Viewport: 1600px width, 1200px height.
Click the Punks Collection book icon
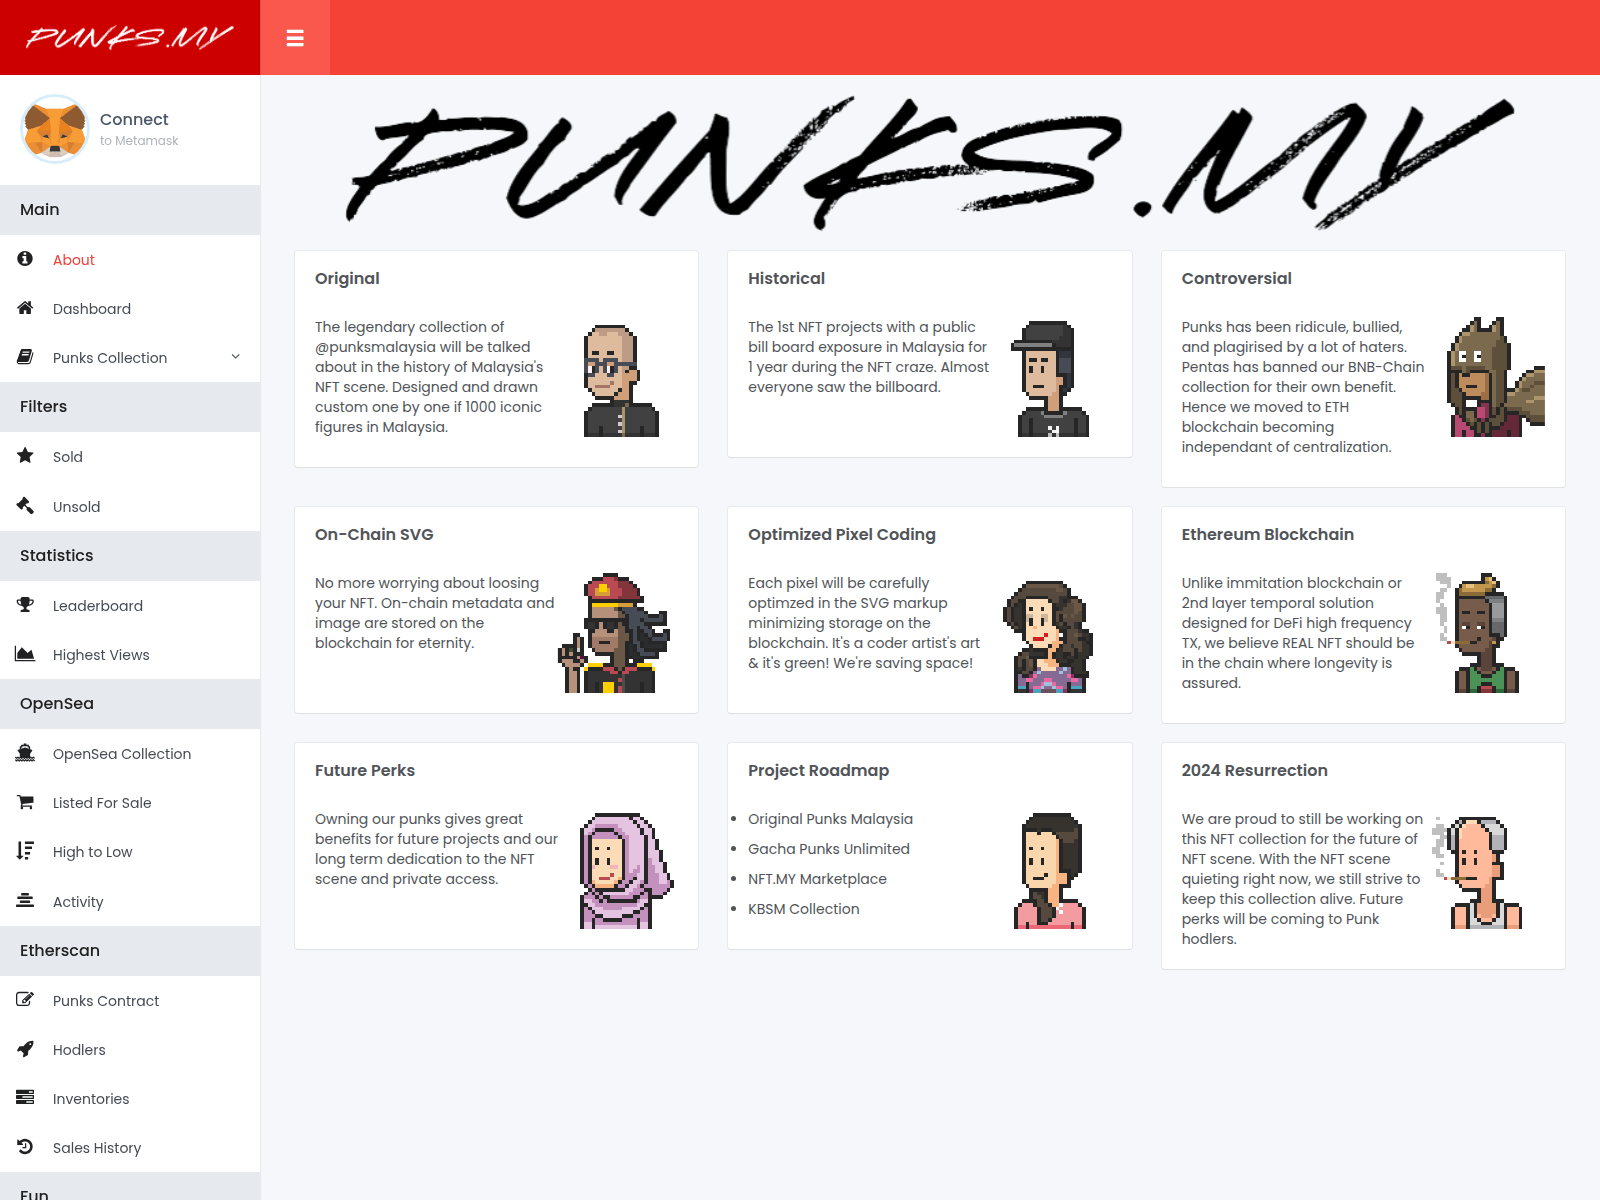(25, 357)
